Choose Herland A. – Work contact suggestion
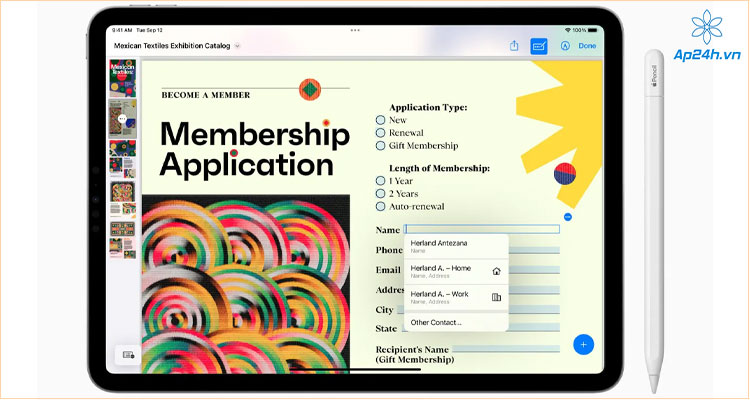Viewport: 750px width, 400px height. pos(456,297)
